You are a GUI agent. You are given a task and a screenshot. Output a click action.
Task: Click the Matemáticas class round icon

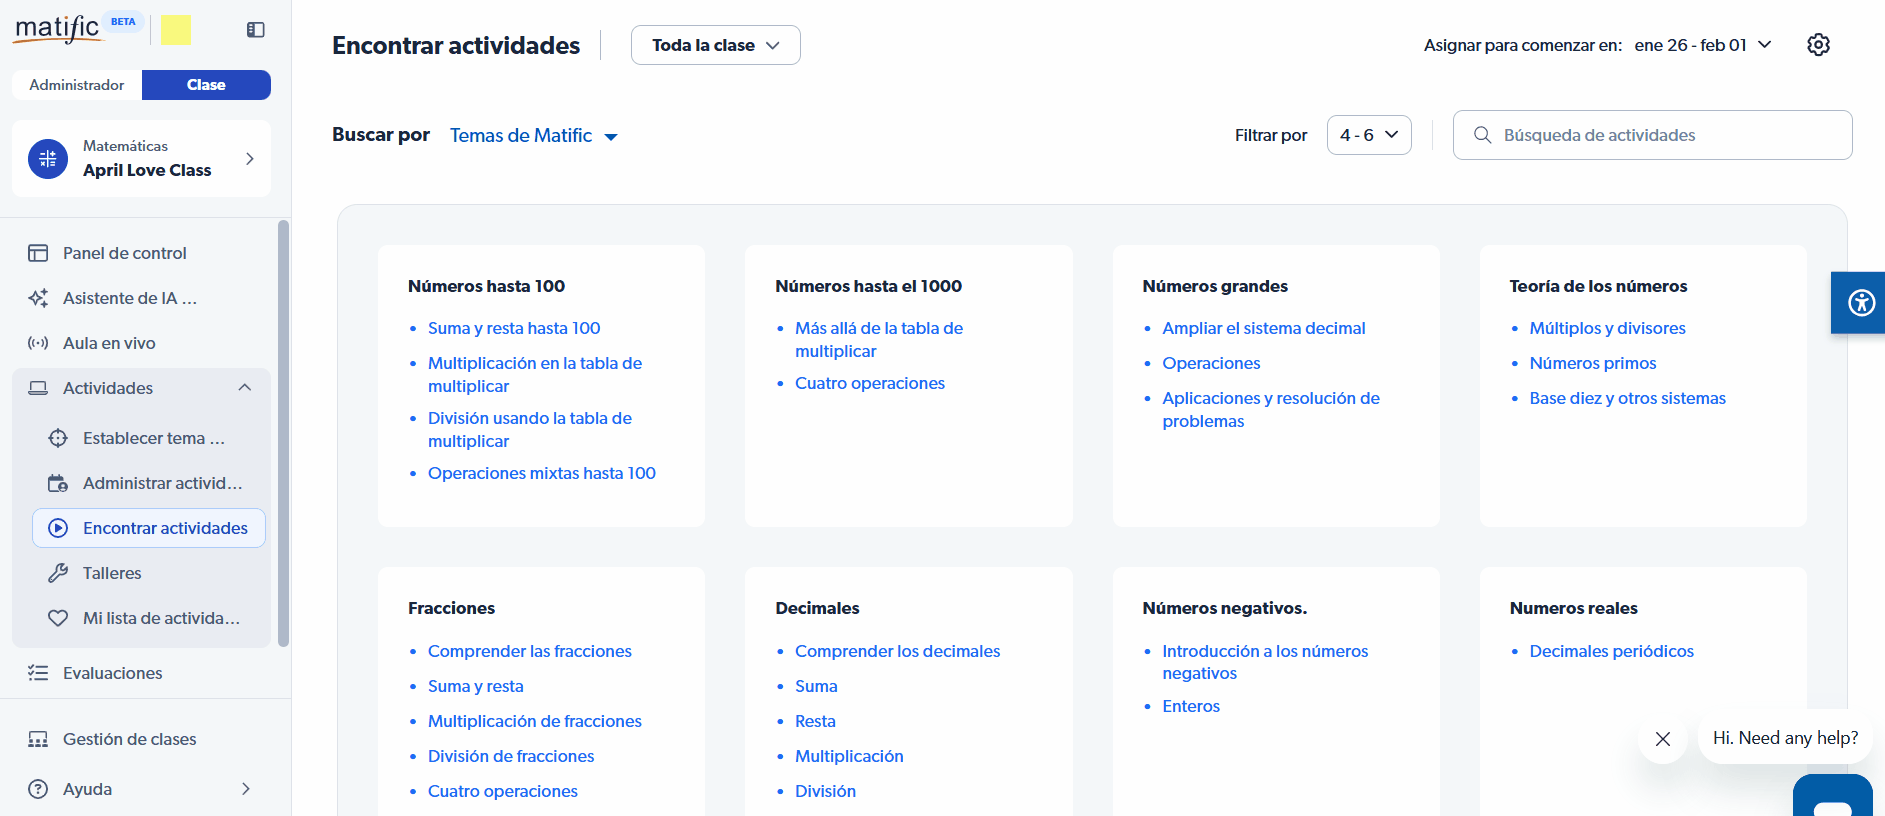pos(48,159)
